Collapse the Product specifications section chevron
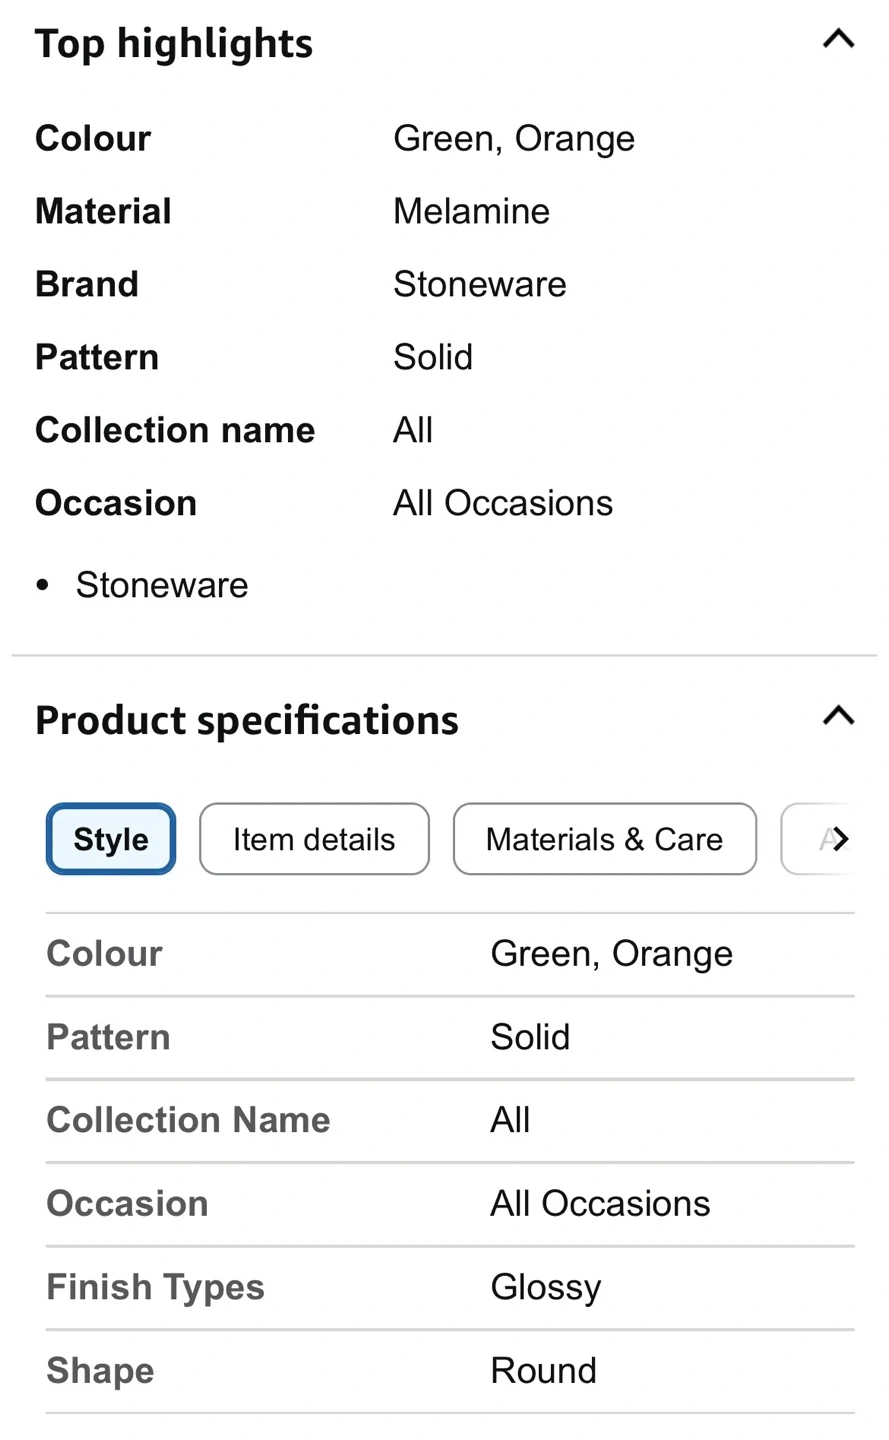Image resolution: width=889 pixels, height=1440 pixels. click(838, 716)
